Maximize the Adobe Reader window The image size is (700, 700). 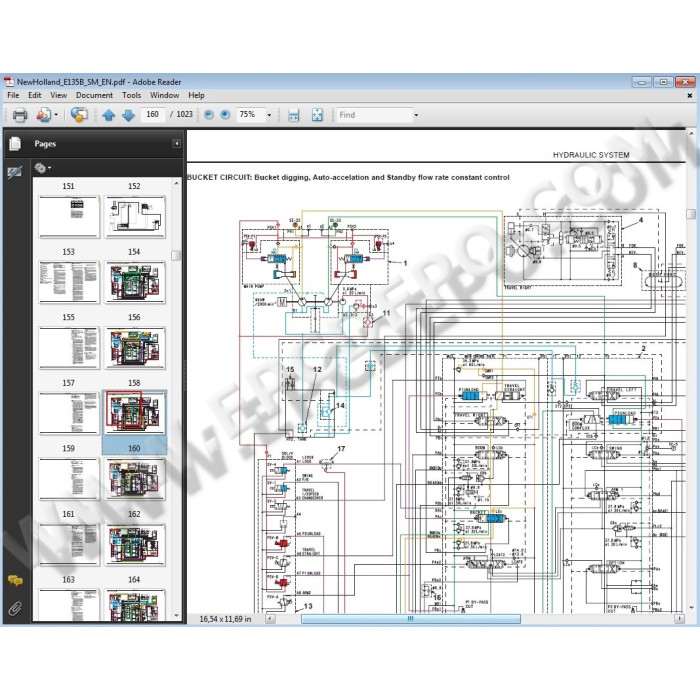pos(663,82)
